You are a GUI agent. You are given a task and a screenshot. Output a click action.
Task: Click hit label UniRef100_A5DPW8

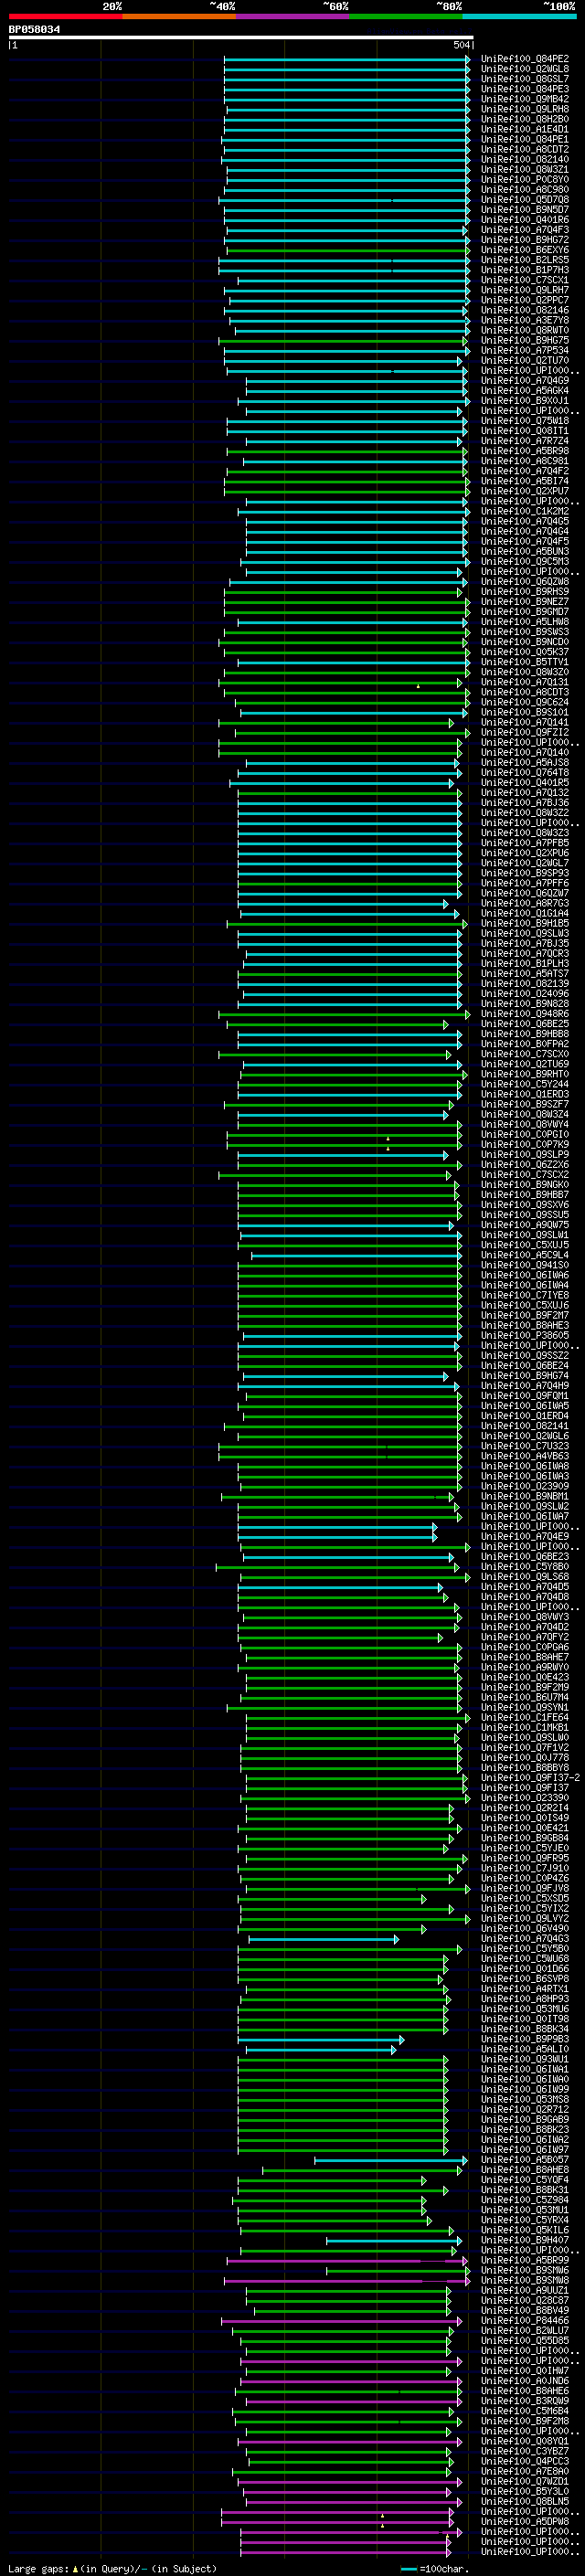525,2522
